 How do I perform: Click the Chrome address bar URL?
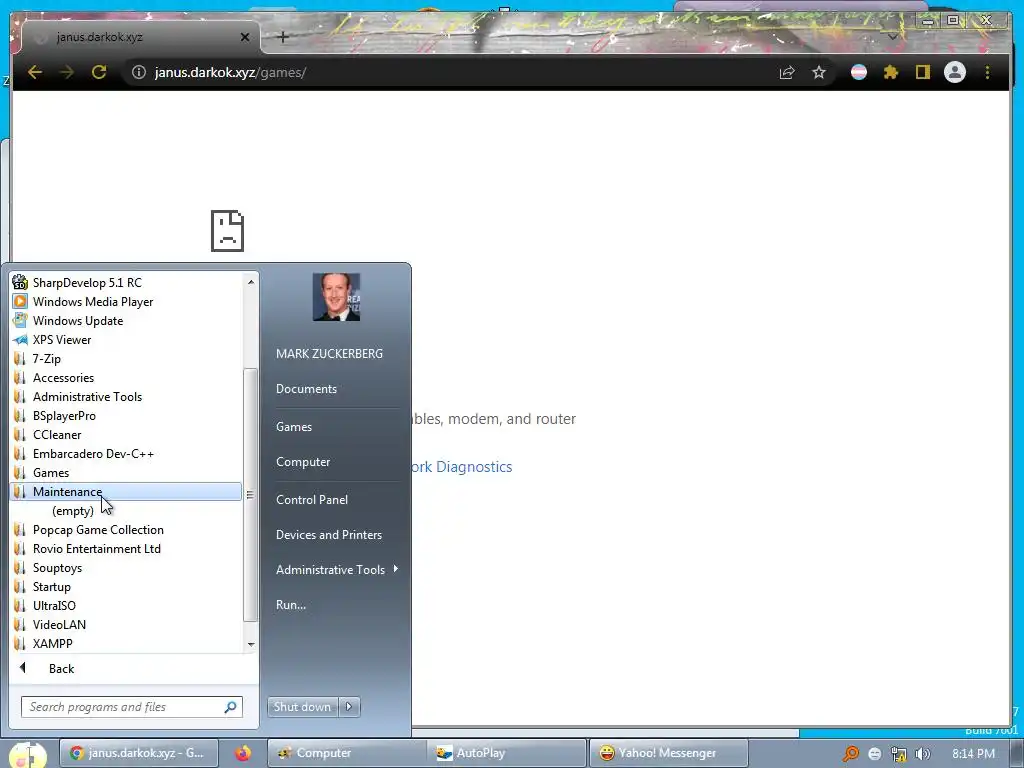(230, 72)
